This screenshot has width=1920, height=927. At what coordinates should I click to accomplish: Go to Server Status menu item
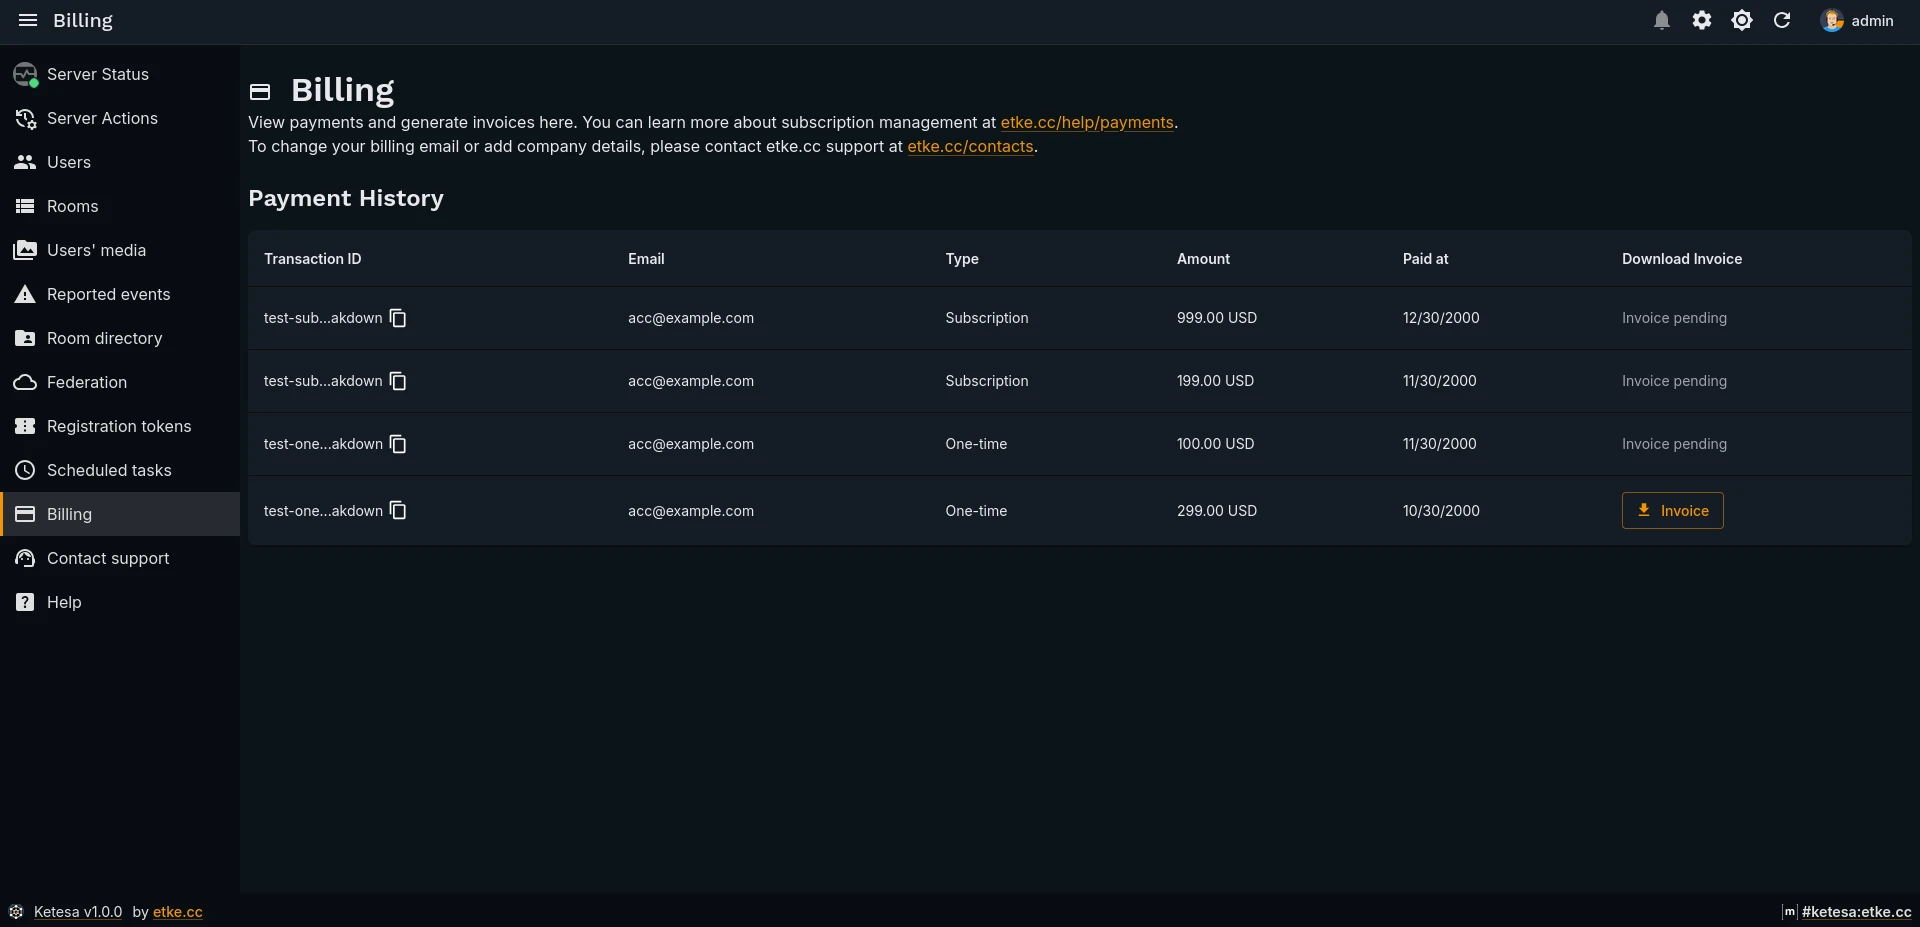(120, 74)
